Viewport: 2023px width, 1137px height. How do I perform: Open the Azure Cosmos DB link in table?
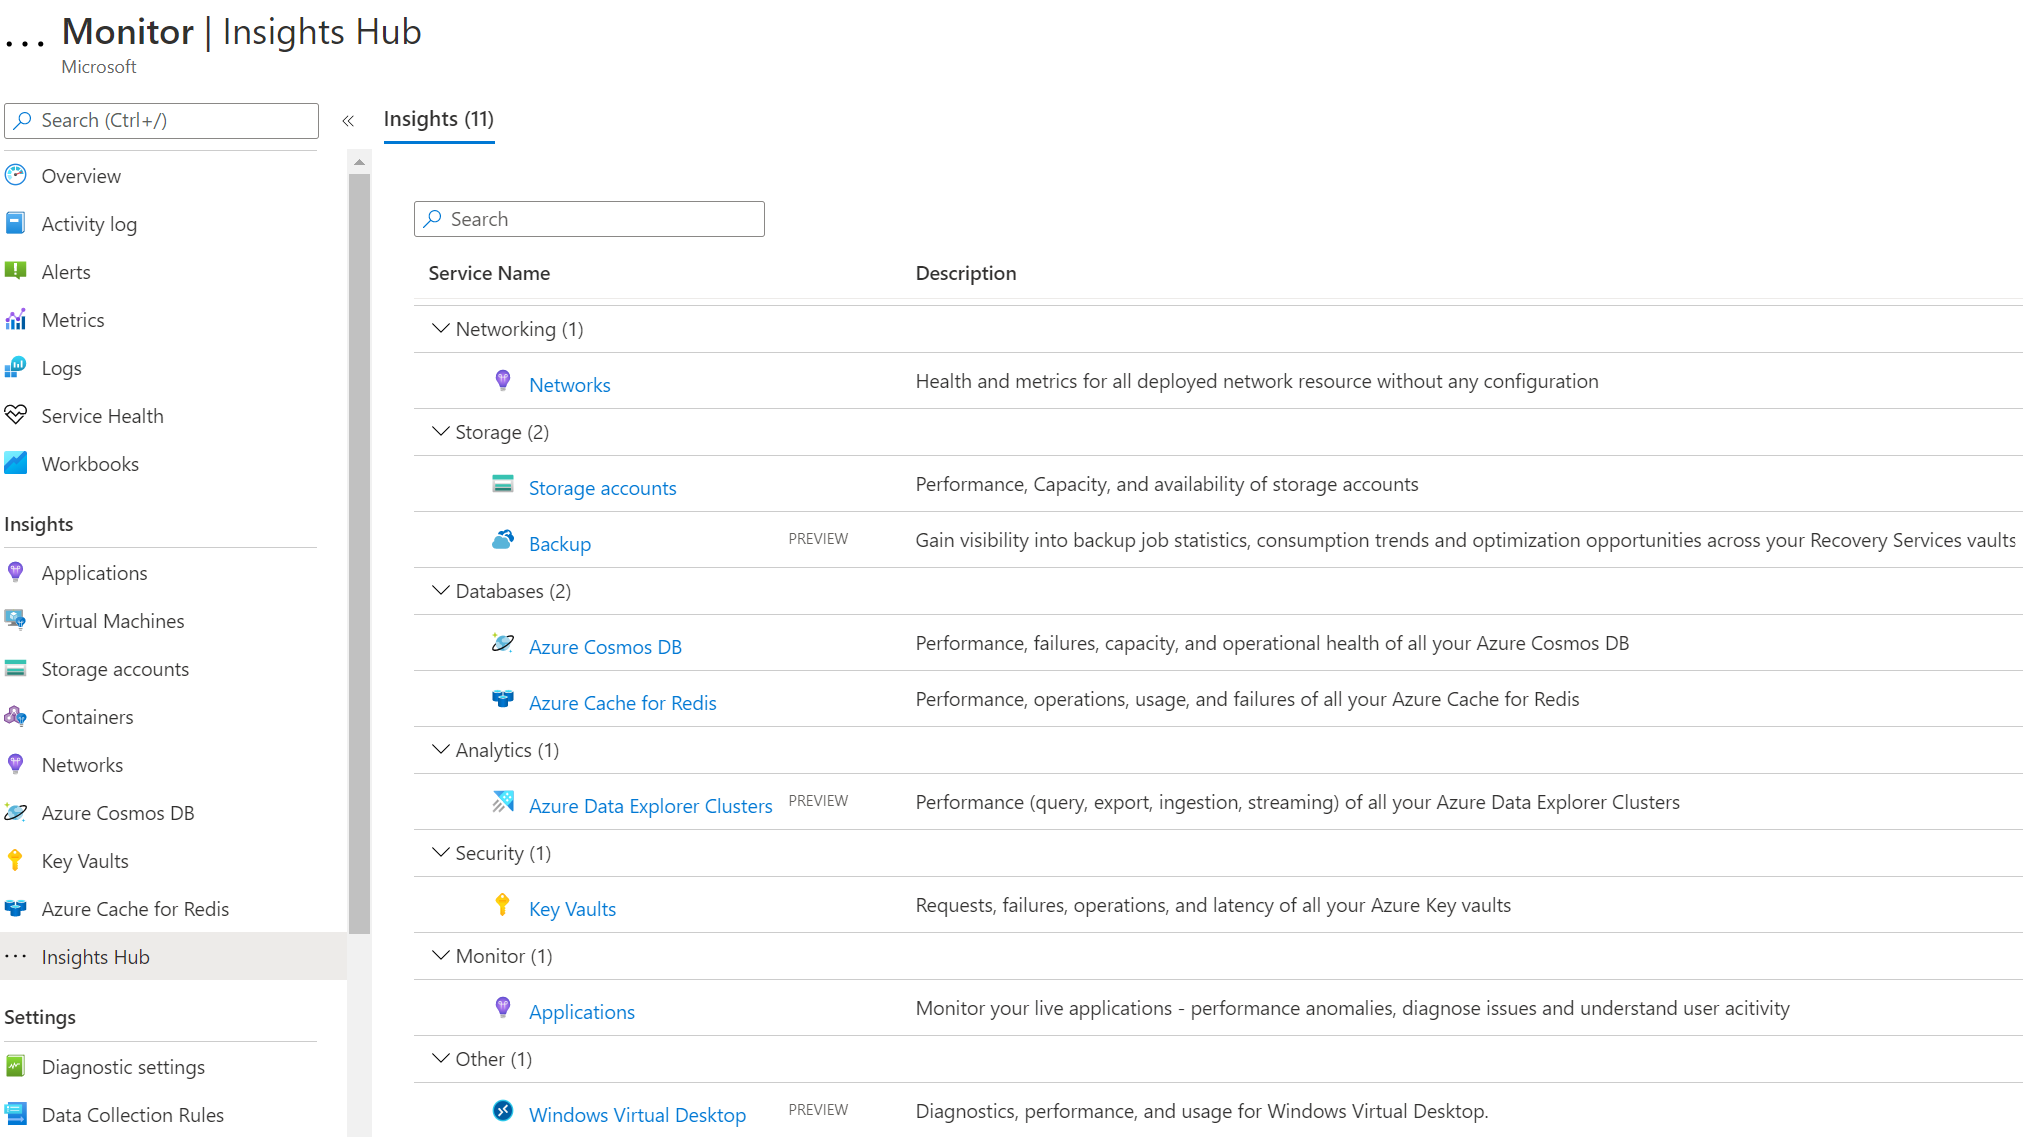605,647
